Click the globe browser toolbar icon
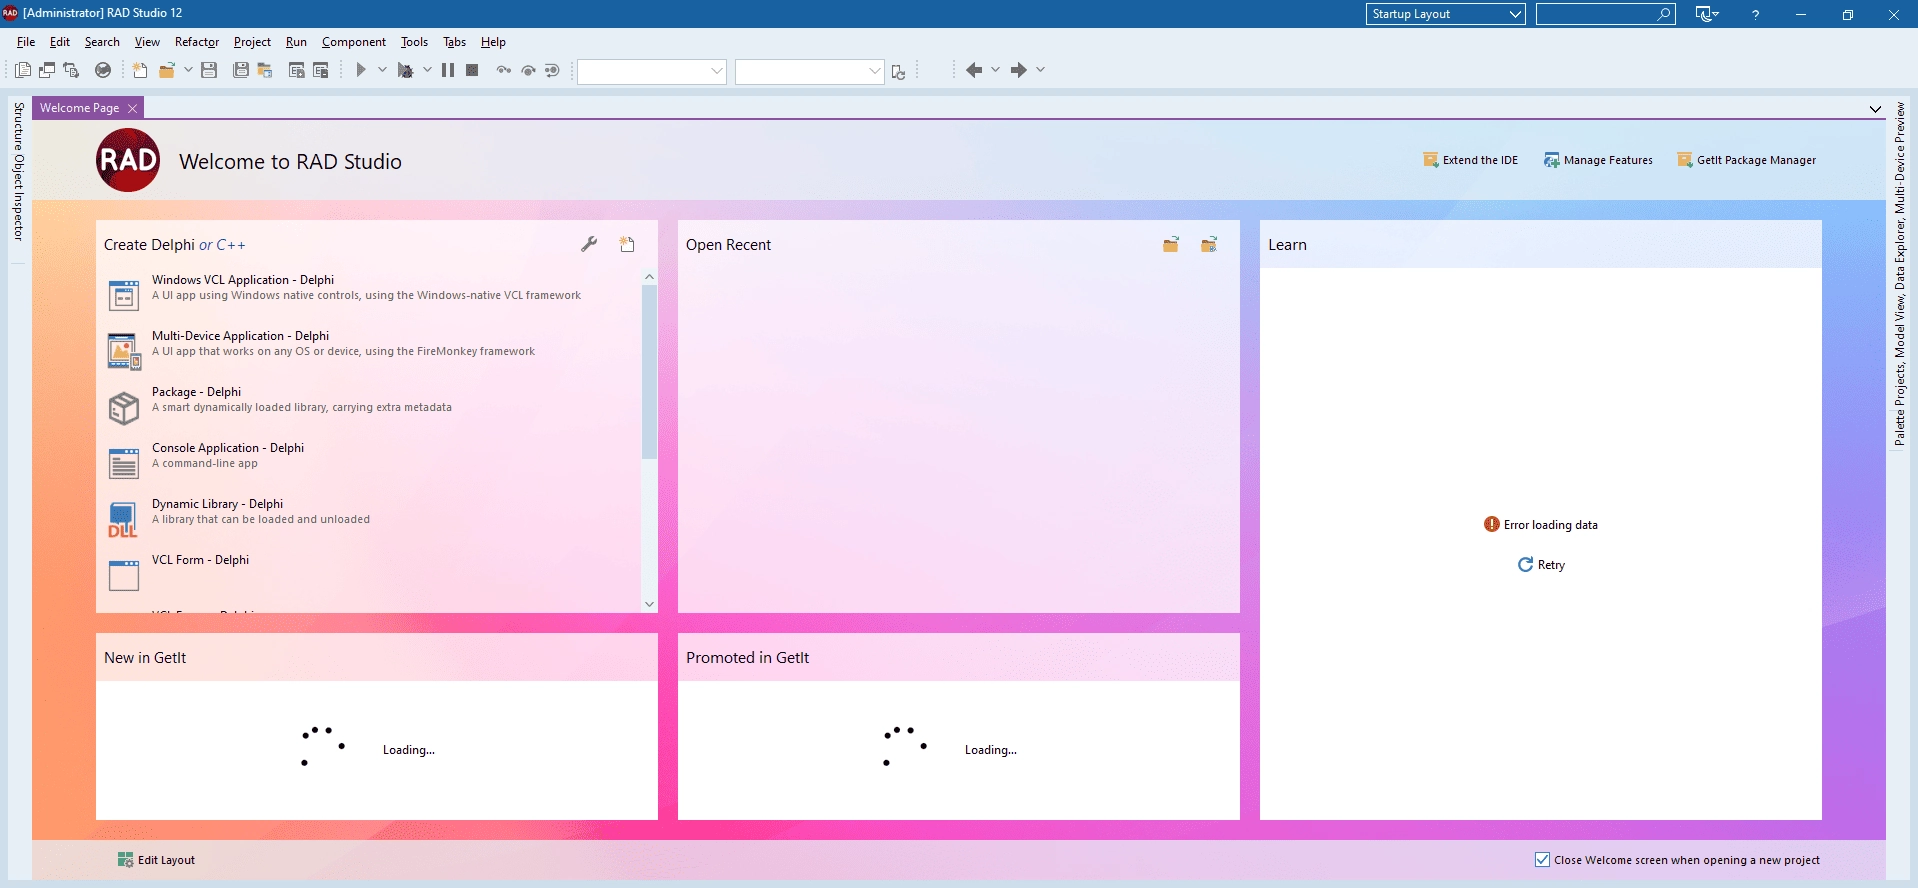1918x888 pixels. coord(103,70)
